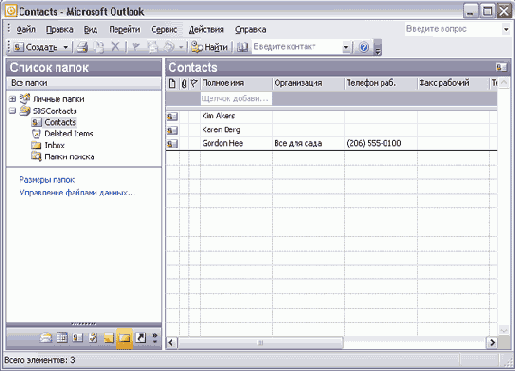
Task: Click the Help question mark icon
Action: pyautogui.click(x=364, y=47)
